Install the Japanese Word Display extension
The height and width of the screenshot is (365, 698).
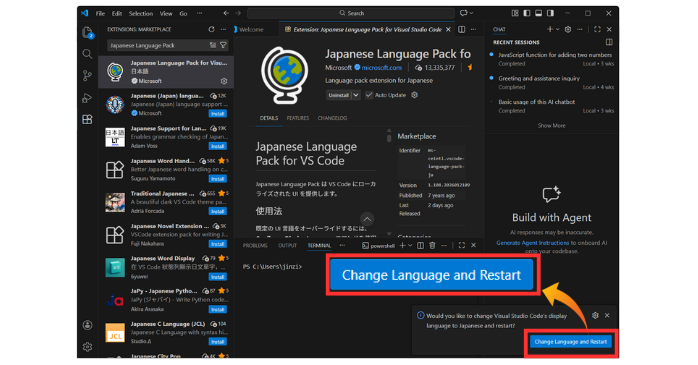[218, 276]
